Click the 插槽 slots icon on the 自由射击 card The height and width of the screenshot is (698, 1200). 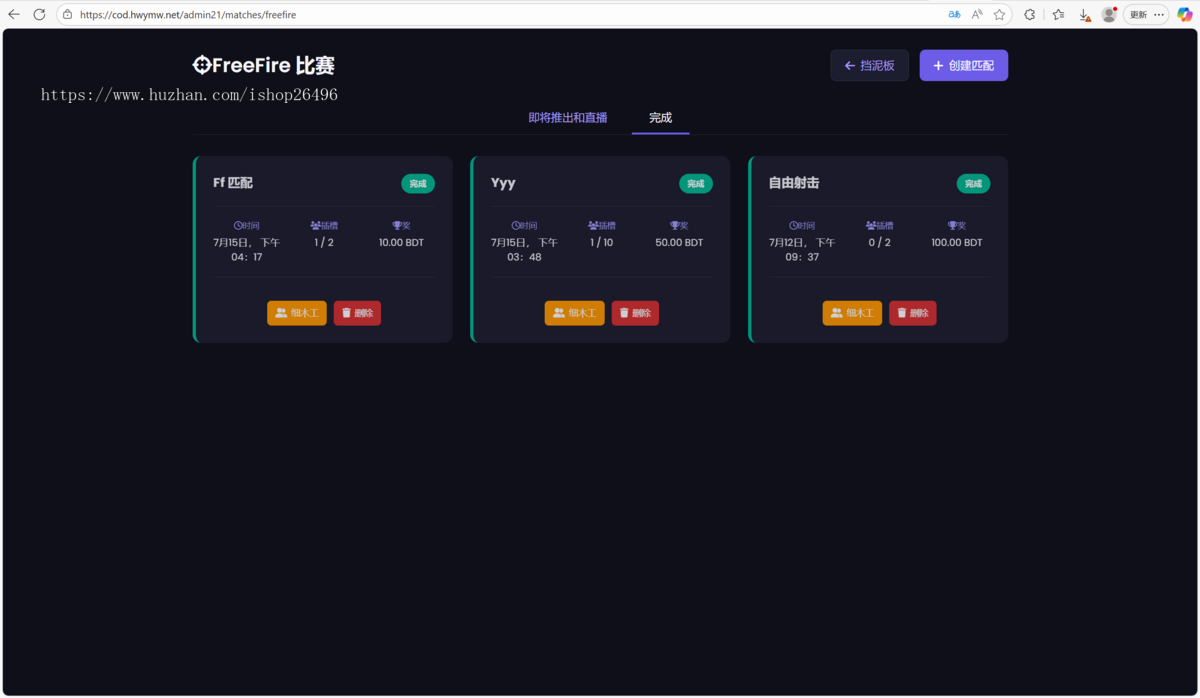point(870,225)
